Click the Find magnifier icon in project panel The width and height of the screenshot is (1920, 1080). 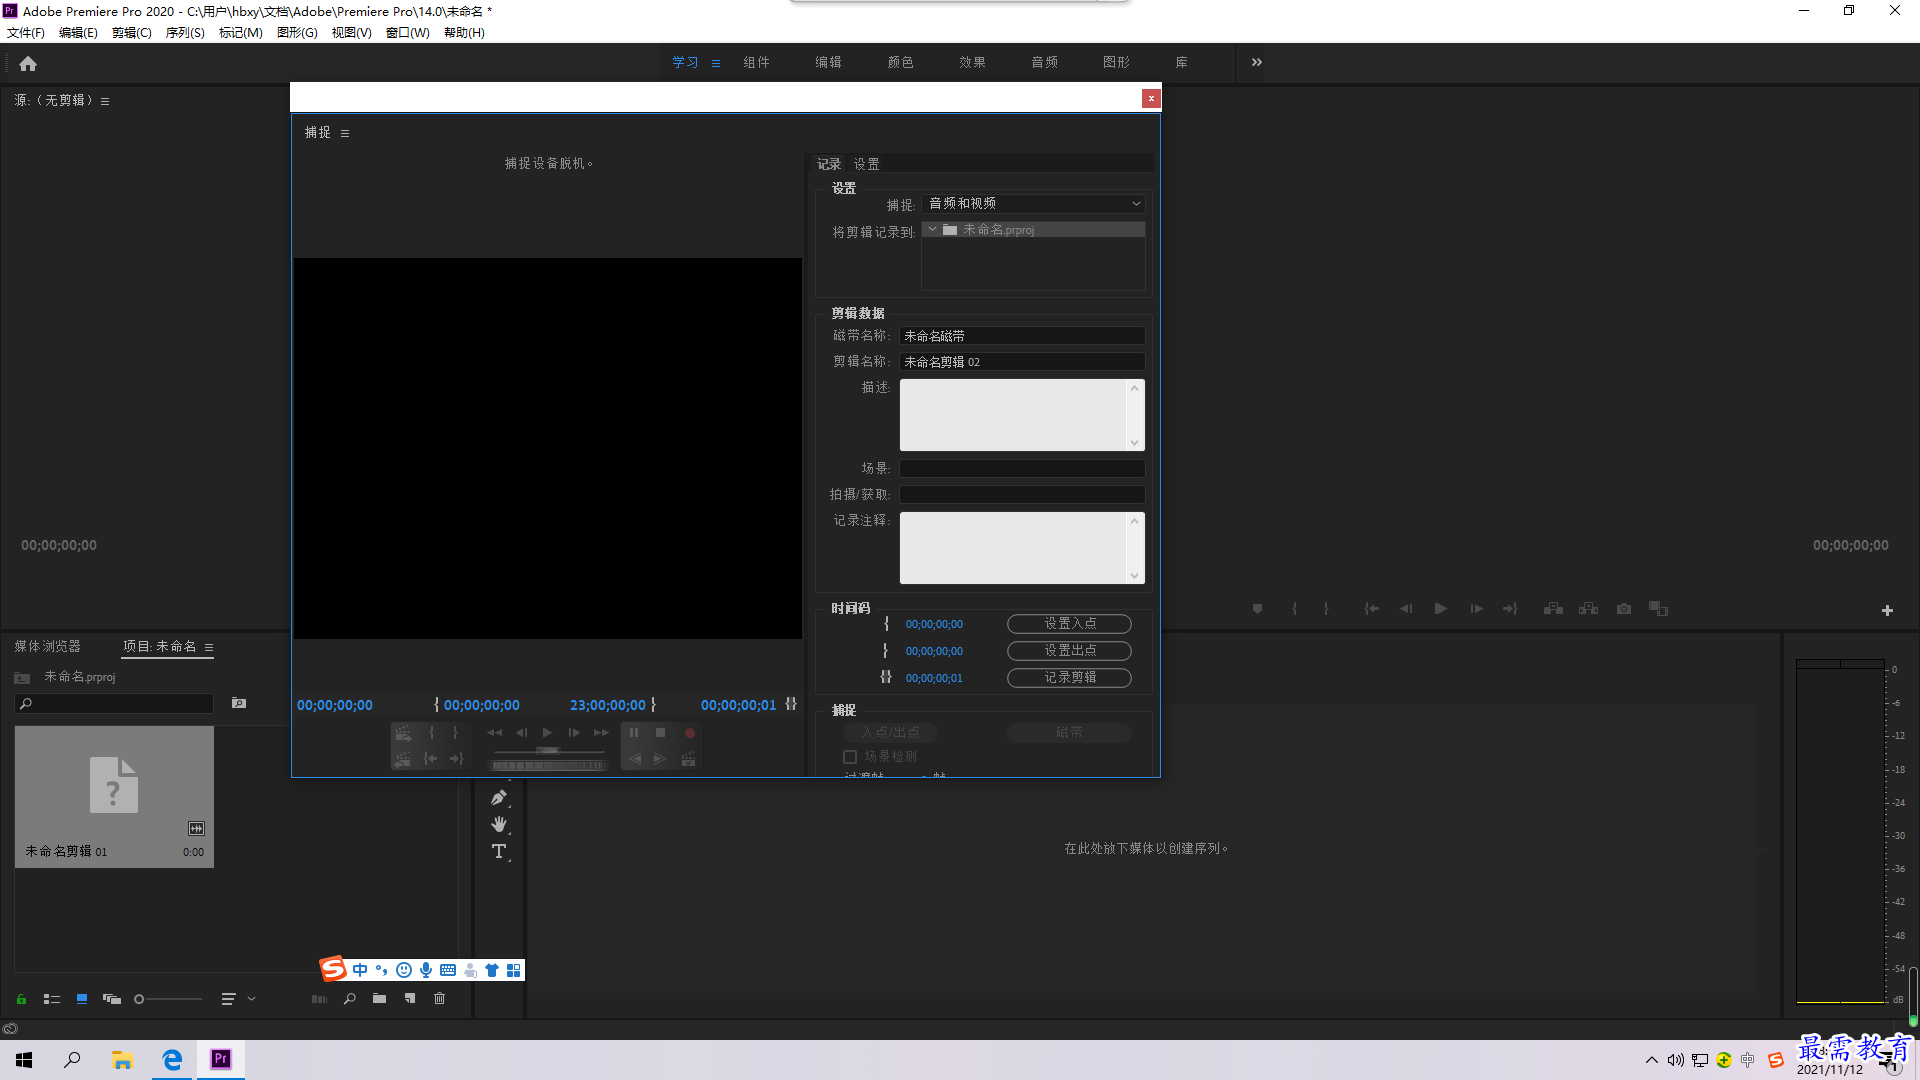pos(350,998)
